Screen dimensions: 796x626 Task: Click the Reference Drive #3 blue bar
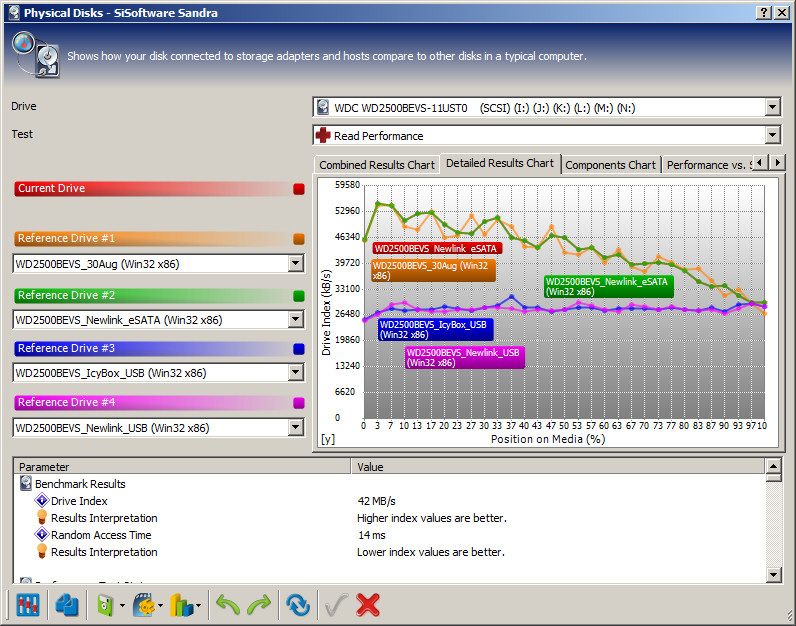(152, 348)
